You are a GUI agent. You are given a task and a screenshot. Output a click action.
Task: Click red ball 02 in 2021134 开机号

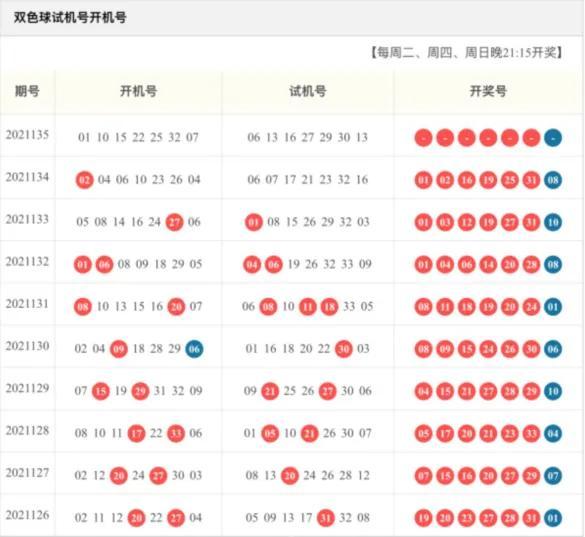pos(84,180)
